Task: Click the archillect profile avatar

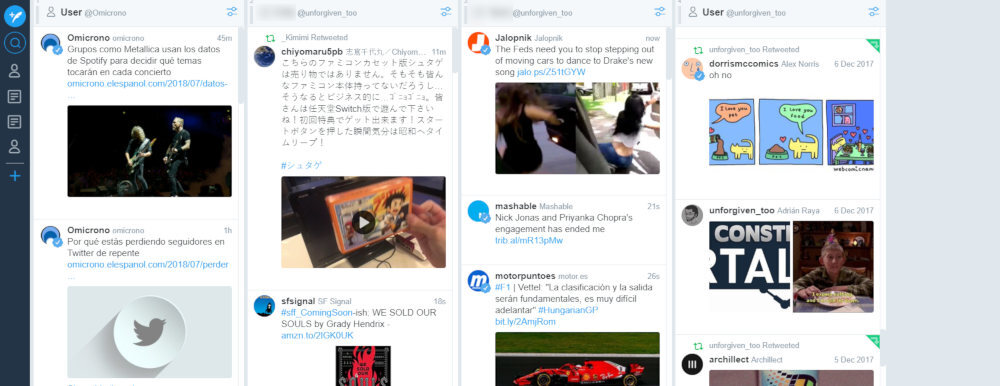Action: (x=692, y=364)
